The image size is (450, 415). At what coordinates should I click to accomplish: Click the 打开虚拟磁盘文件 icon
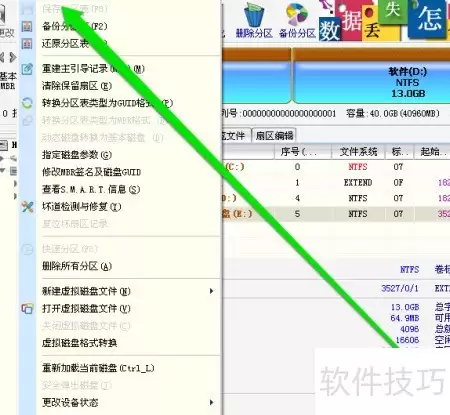[x=27, y=308]
